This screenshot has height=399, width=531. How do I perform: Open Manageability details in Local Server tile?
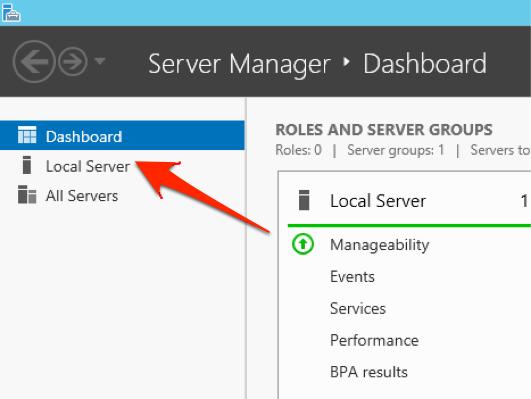[x=380, y=245]
